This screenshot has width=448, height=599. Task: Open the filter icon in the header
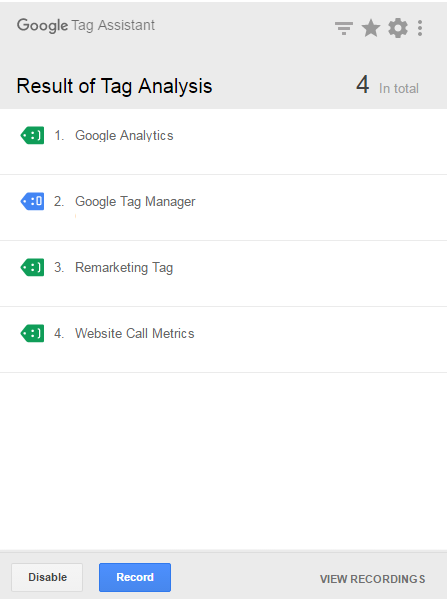344,28
